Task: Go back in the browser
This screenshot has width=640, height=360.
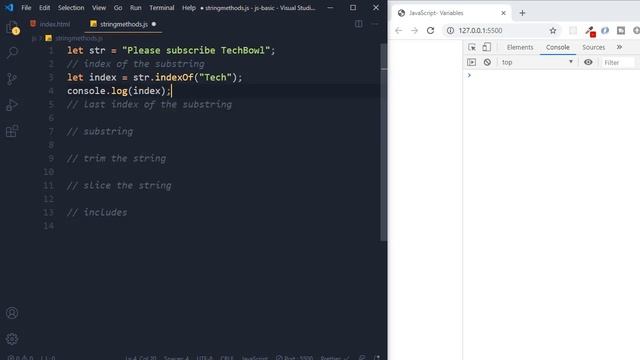Action: [x=399, y=31]
